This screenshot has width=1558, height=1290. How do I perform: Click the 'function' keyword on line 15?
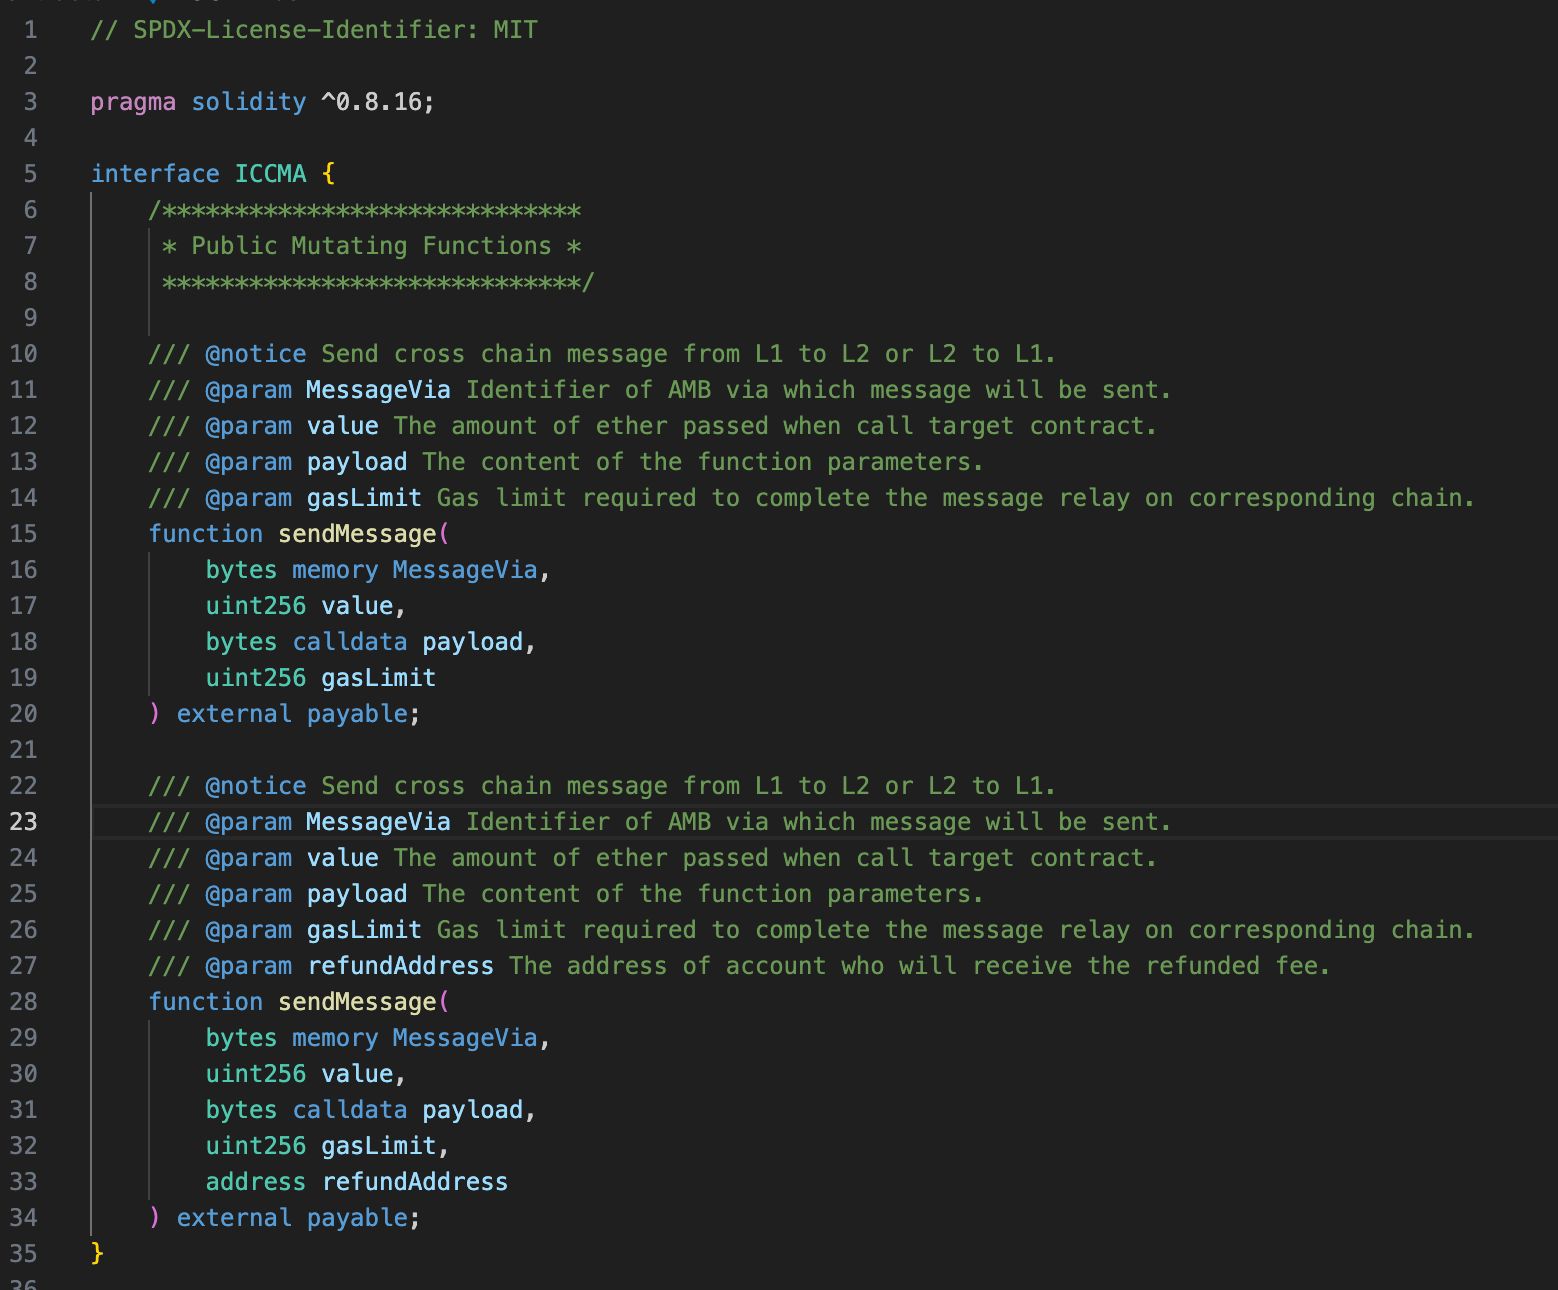(x=205, y=534)
